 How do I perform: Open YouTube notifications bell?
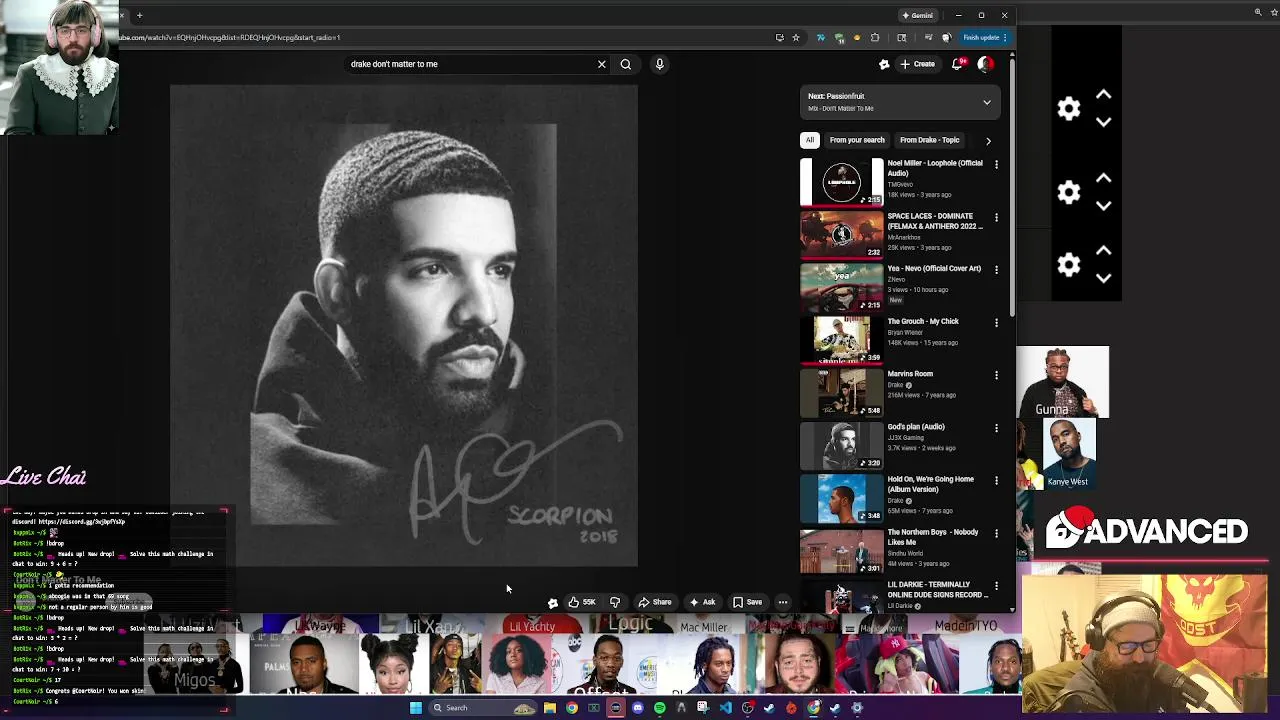[958, 64]
